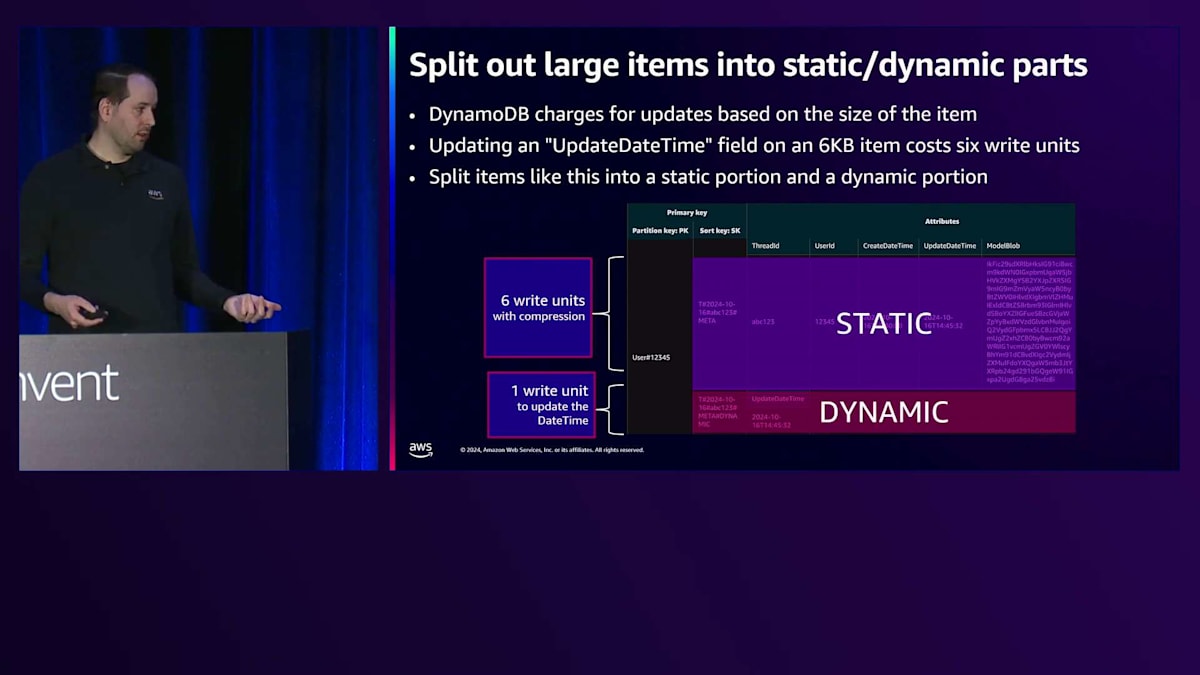The height and width of the screenshot is (675, 1200).
Task: Click the "User#12345" partition key cell
Action: 651,357
